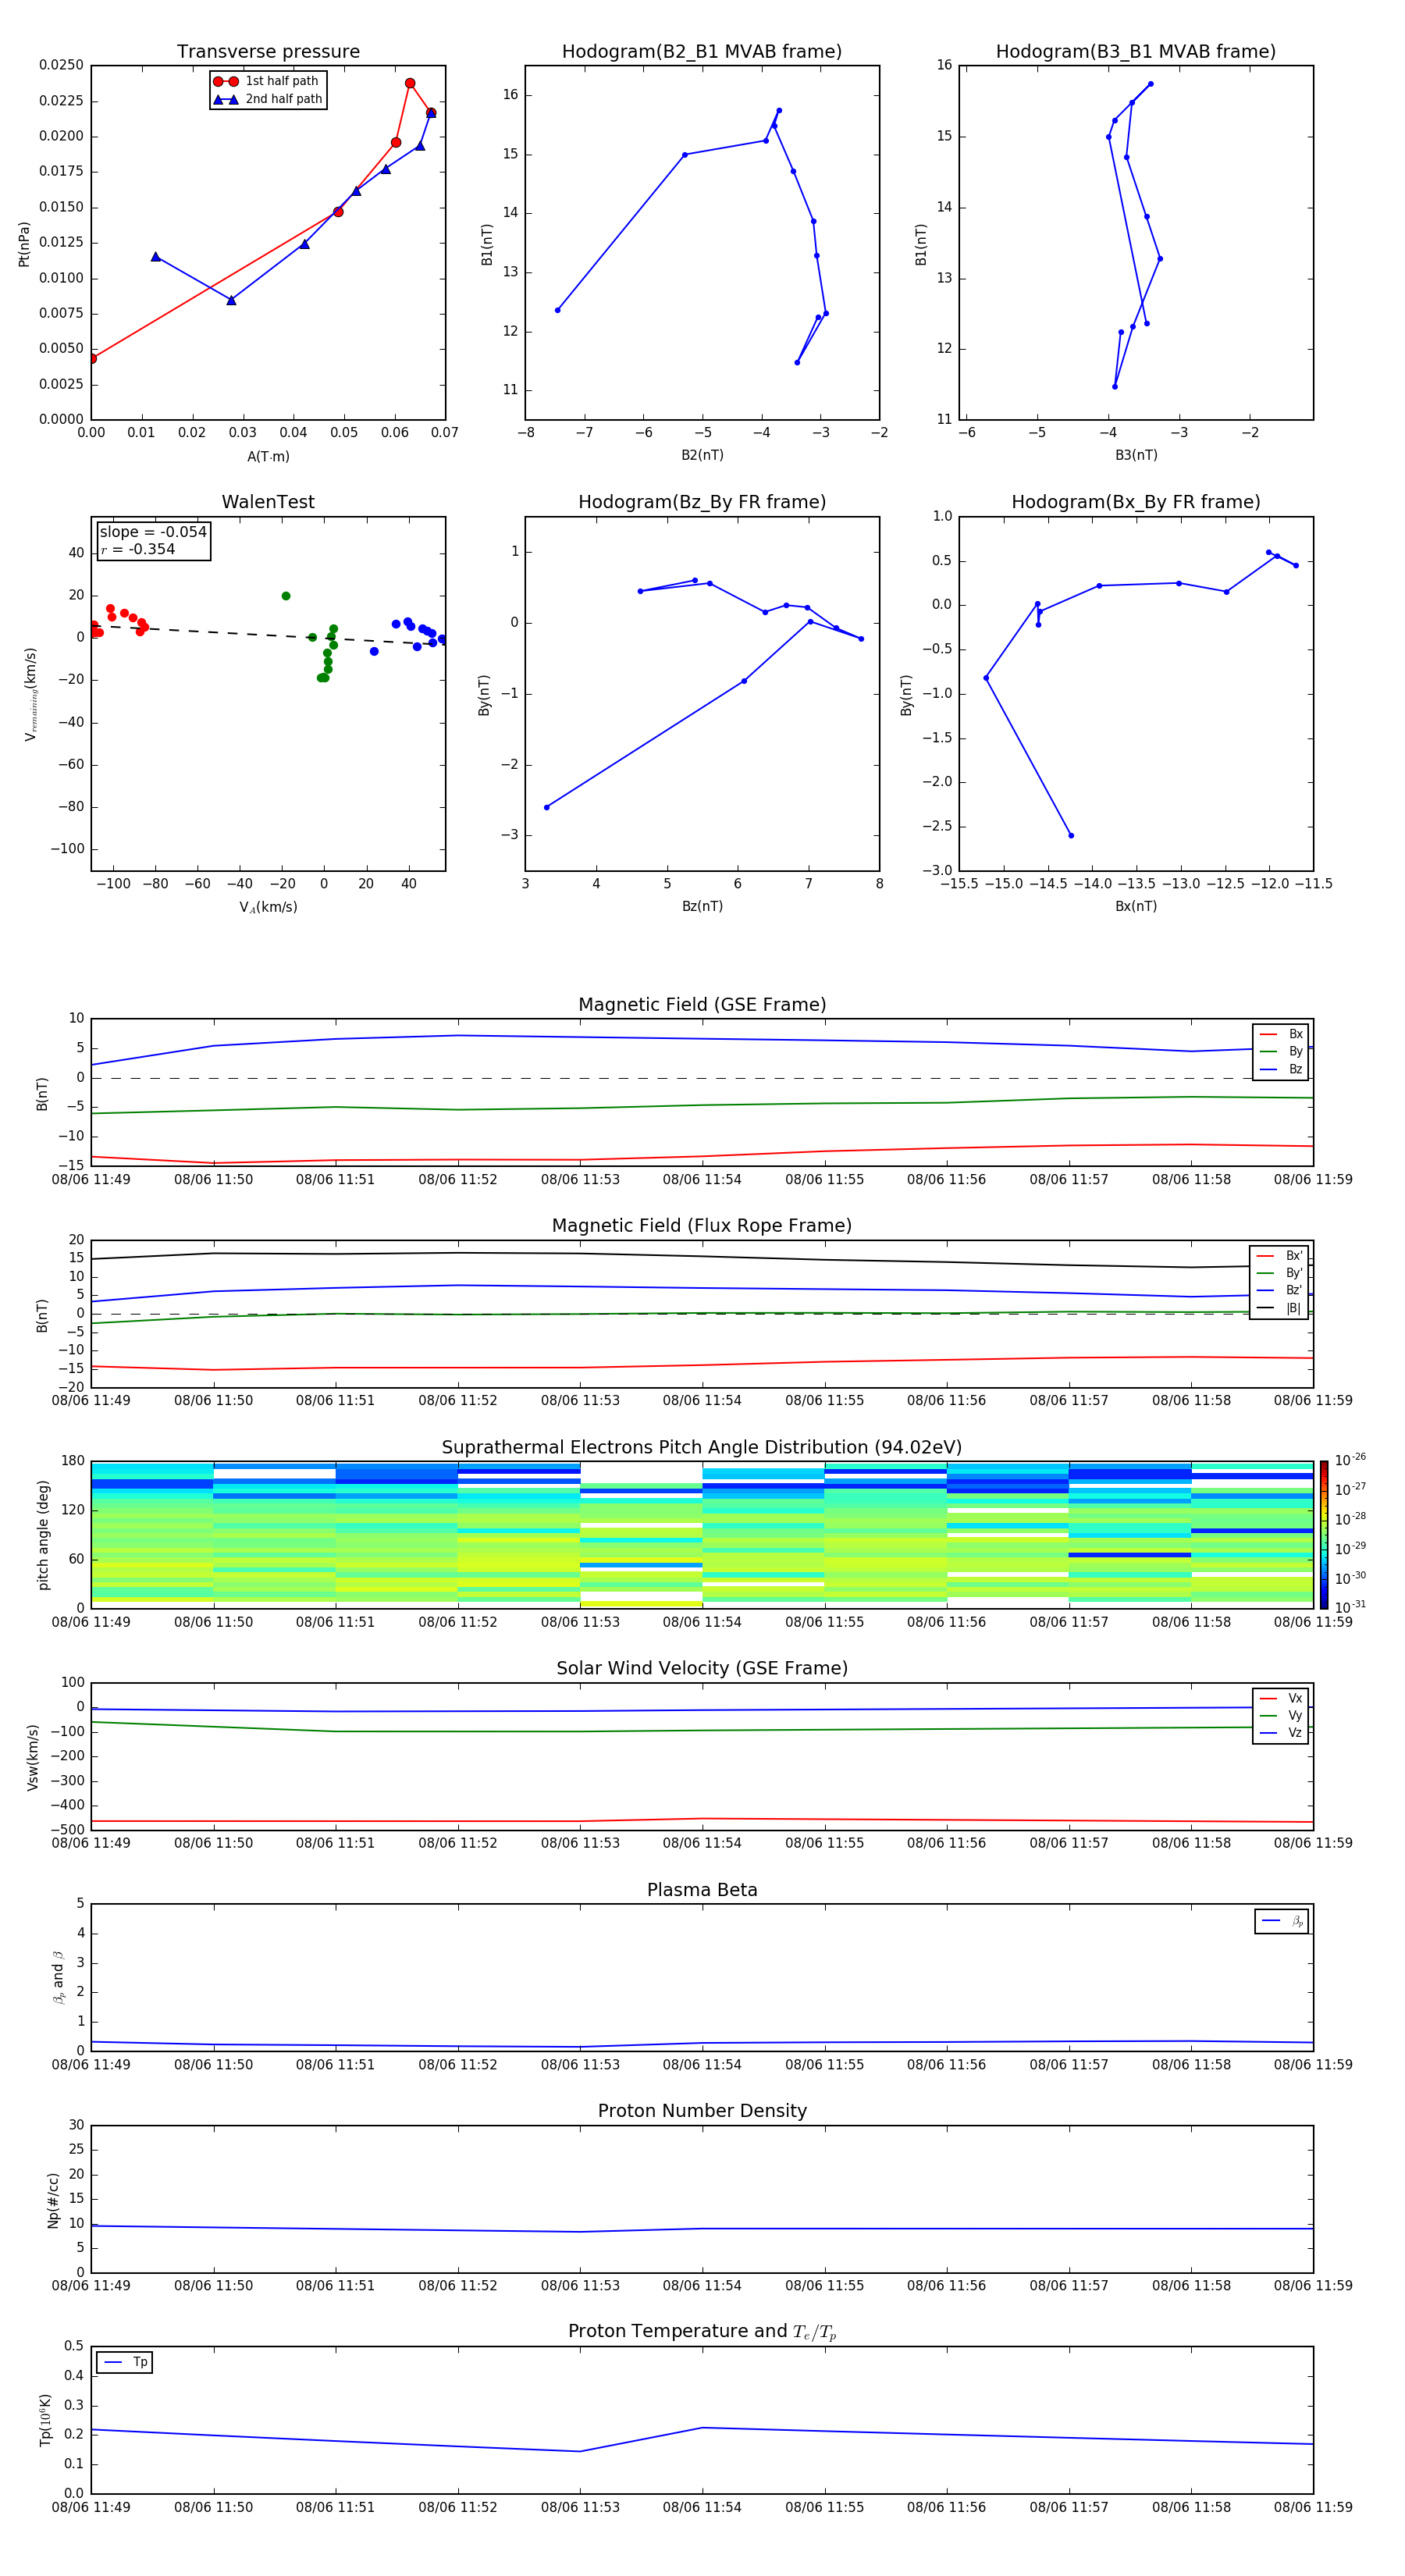This screenshot has width=1405, height=2576.
Task: Click the lowest point in the Bz_By FR frame hodogram
Action: [546, 807]
